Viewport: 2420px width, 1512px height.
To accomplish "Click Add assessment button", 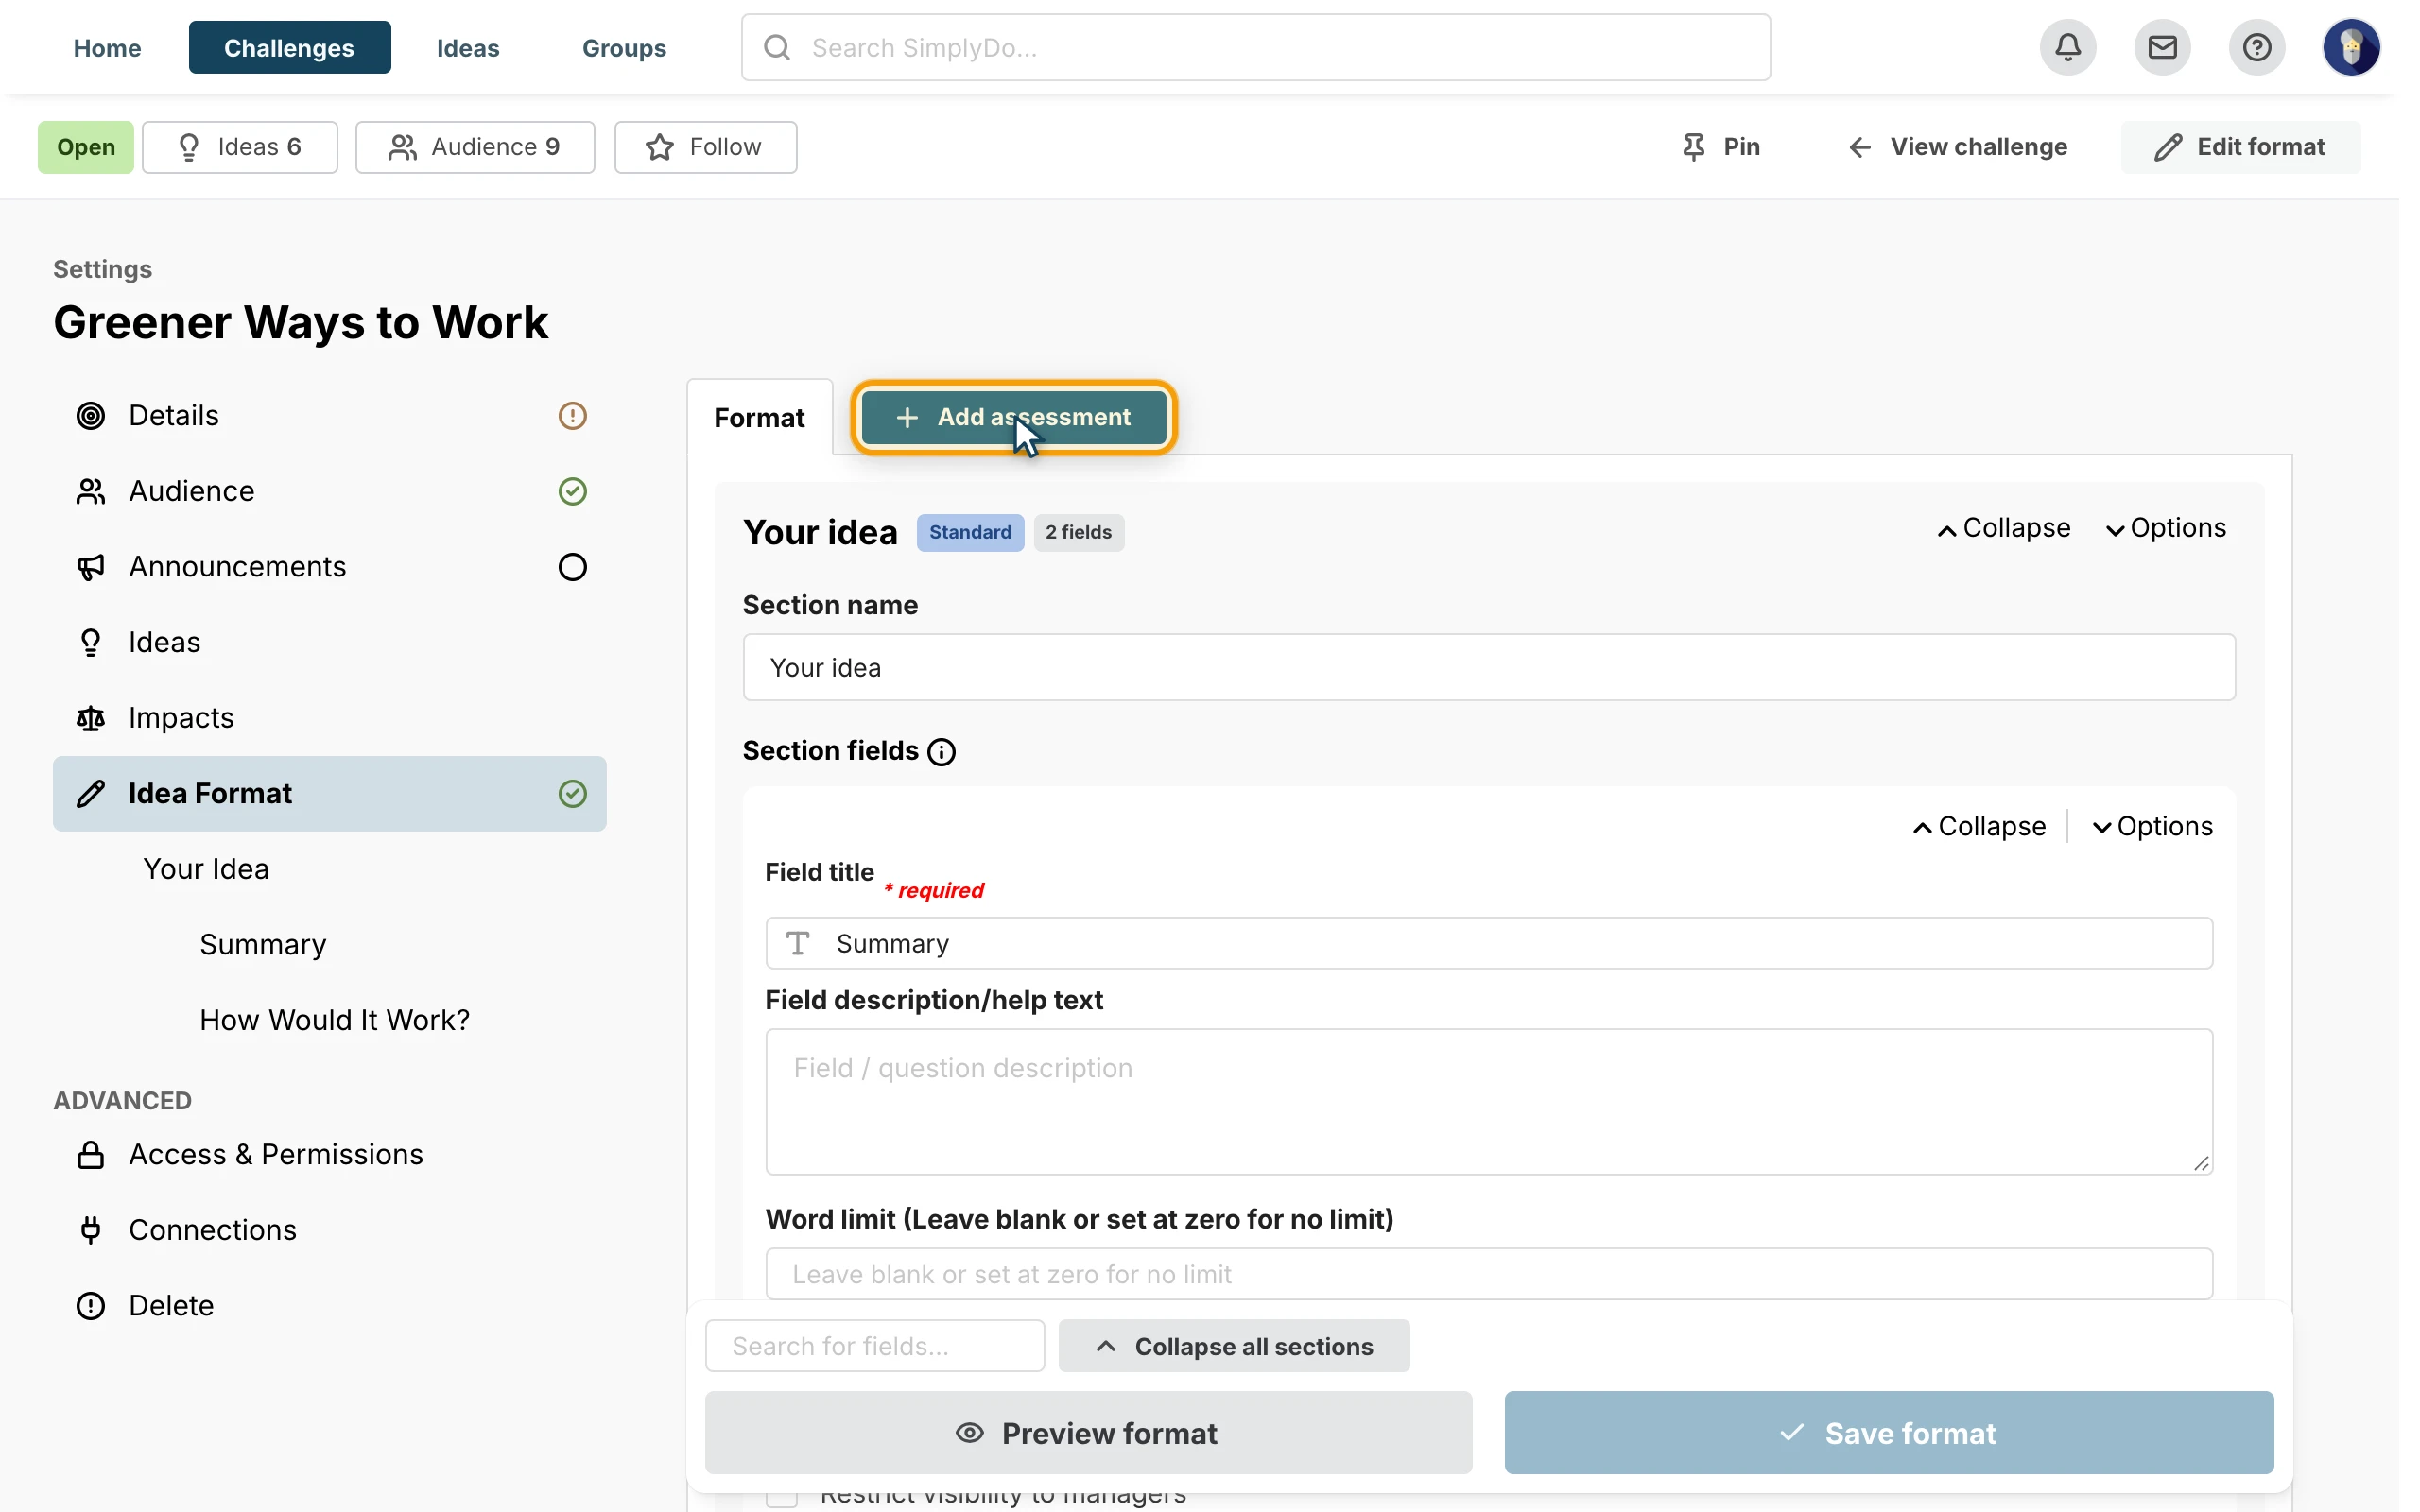I will tap(1013, 417).
